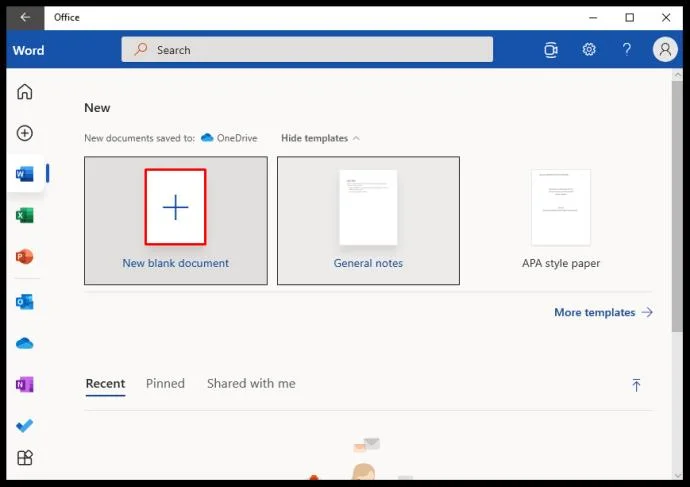
Task: Click the General notes template label
Action: click(x=368, y=263)
